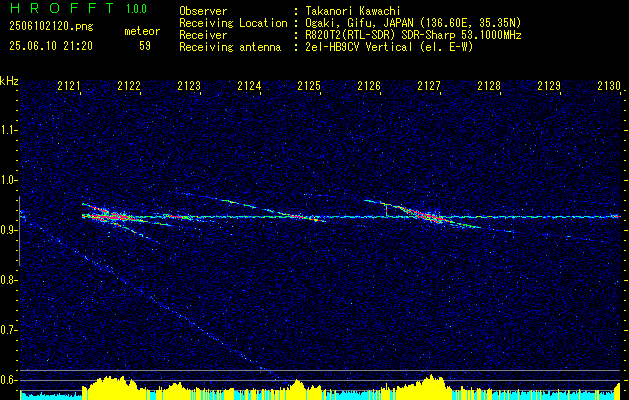Image resolution: width=629 pixels, height=400 pixels.
Task: Click the meteor count label
Action: pyautogui.click(x=142, y=31)
